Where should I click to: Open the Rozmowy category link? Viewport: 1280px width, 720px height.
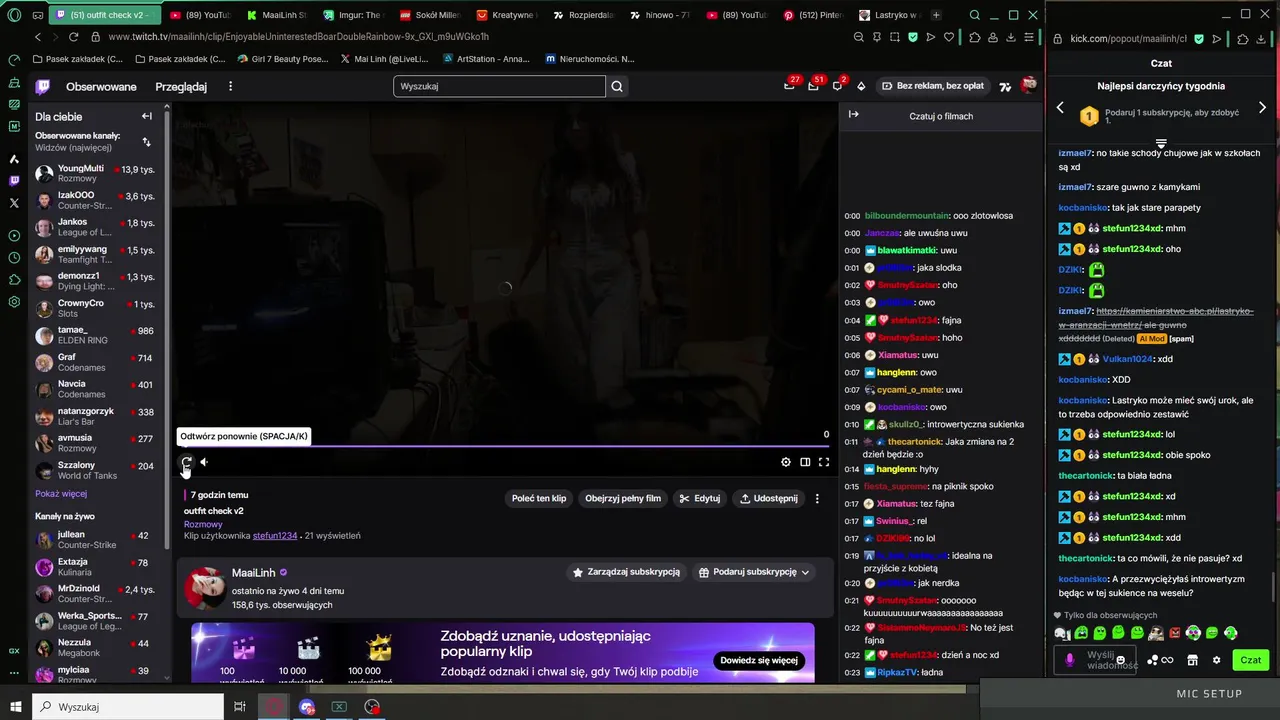pos(203,524)
